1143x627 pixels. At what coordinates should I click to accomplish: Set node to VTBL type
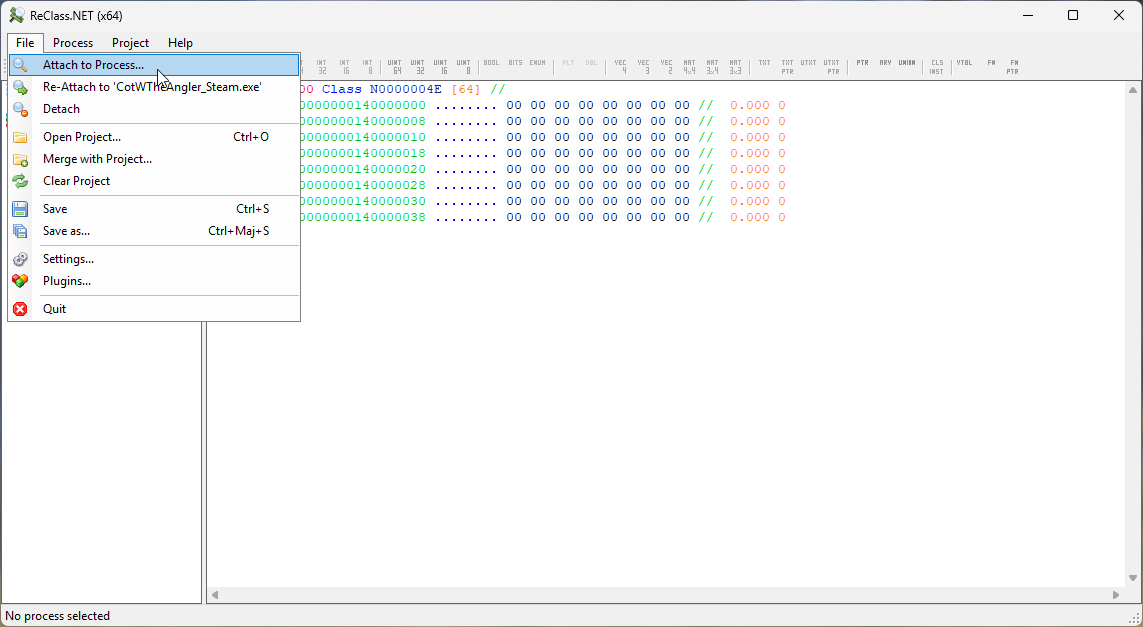click(x=964, y=63)
